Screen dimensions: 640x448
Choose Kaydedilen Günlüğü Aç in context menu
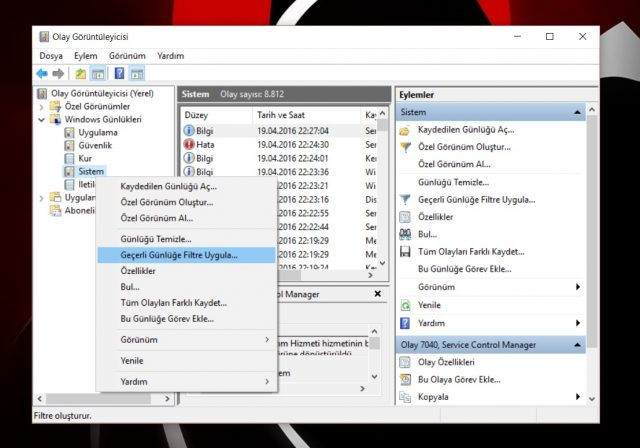coord(187,186)
